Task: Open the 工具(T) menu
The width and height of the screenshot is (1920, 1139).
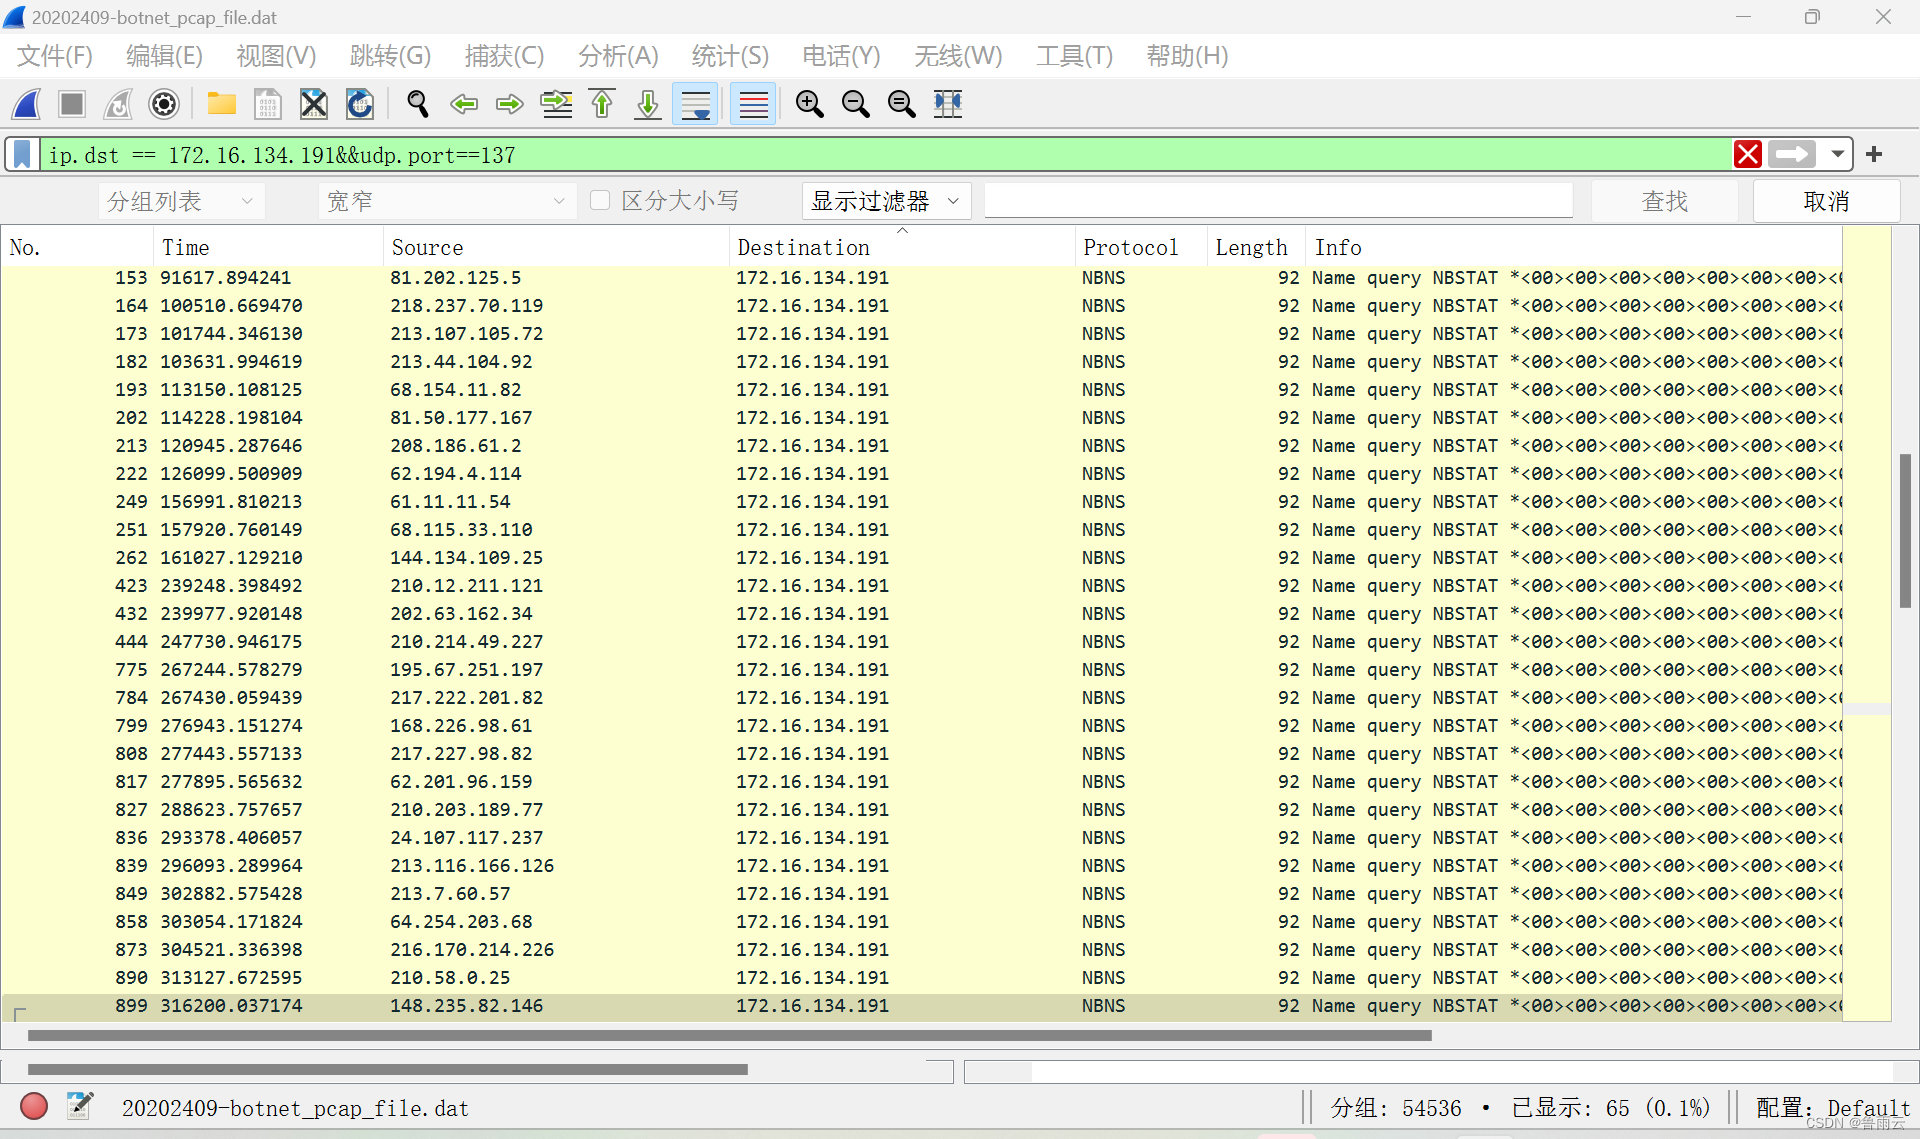Action: [x=1074, y=56]
